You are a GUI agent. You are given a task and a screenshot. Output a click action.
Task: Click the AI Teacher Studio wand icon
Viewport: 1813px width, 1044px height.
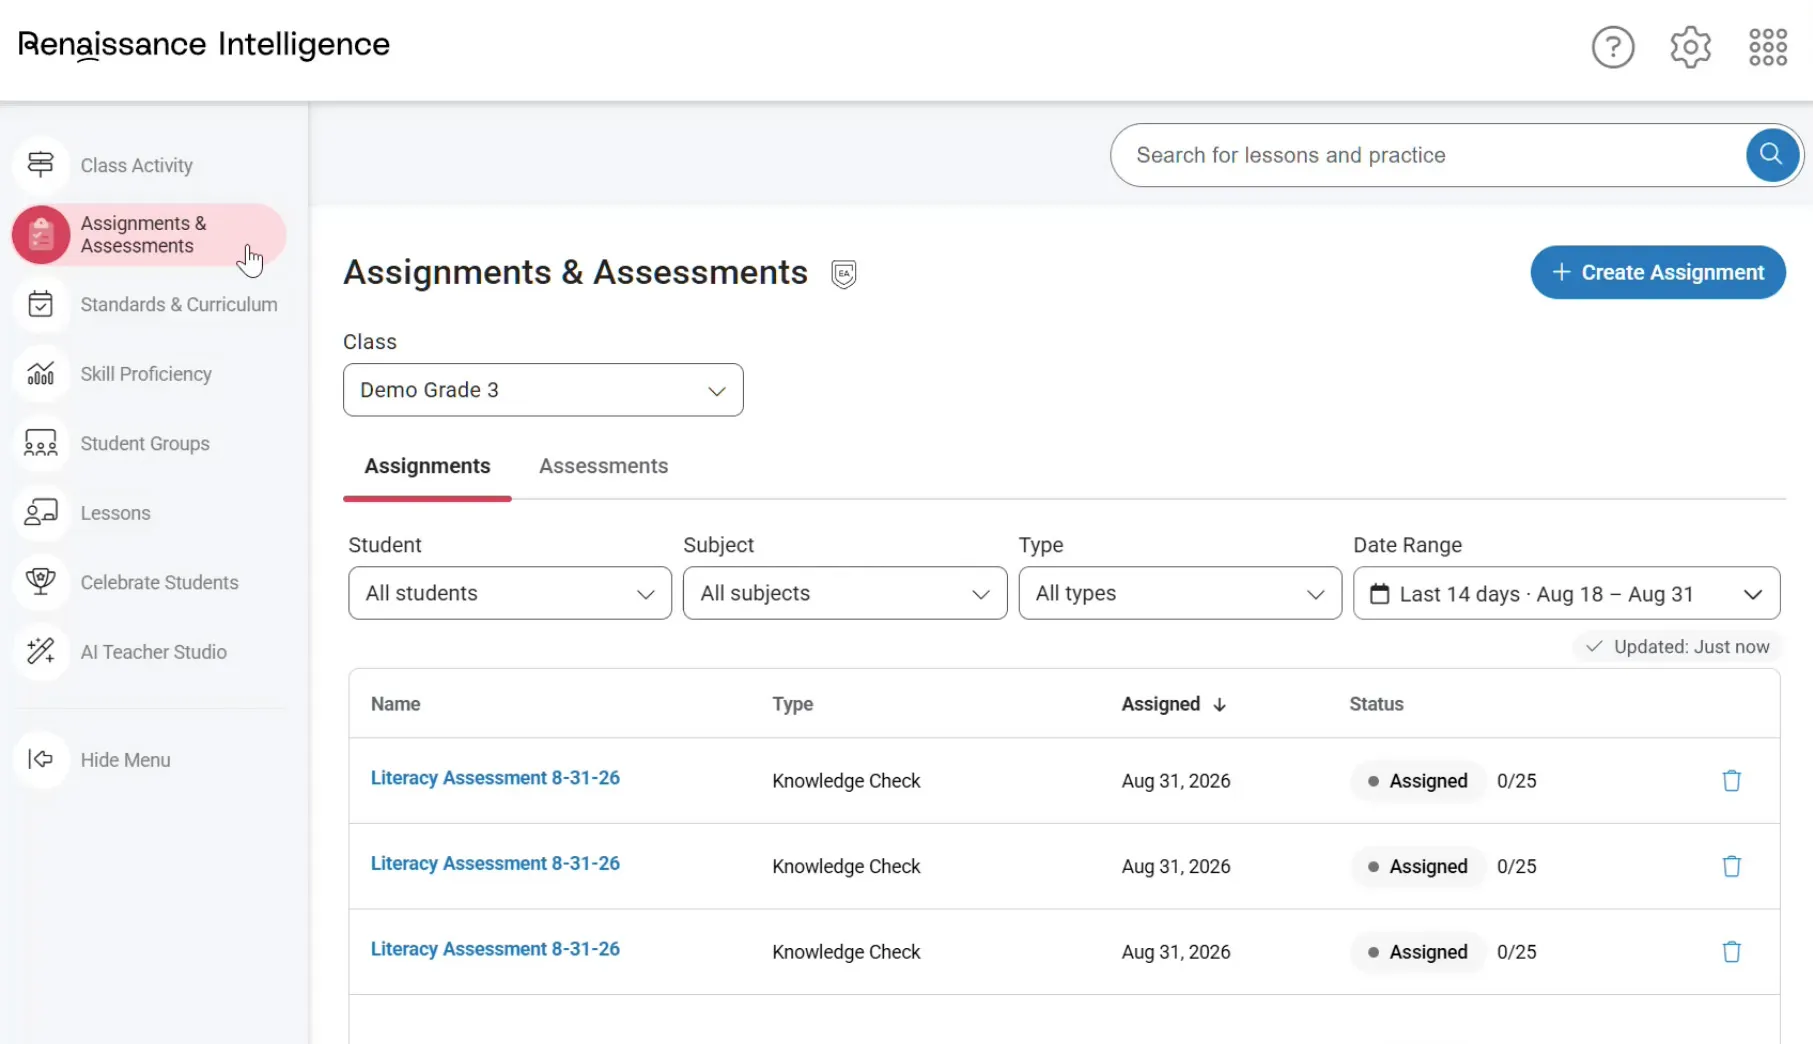[x=41, y=652]
